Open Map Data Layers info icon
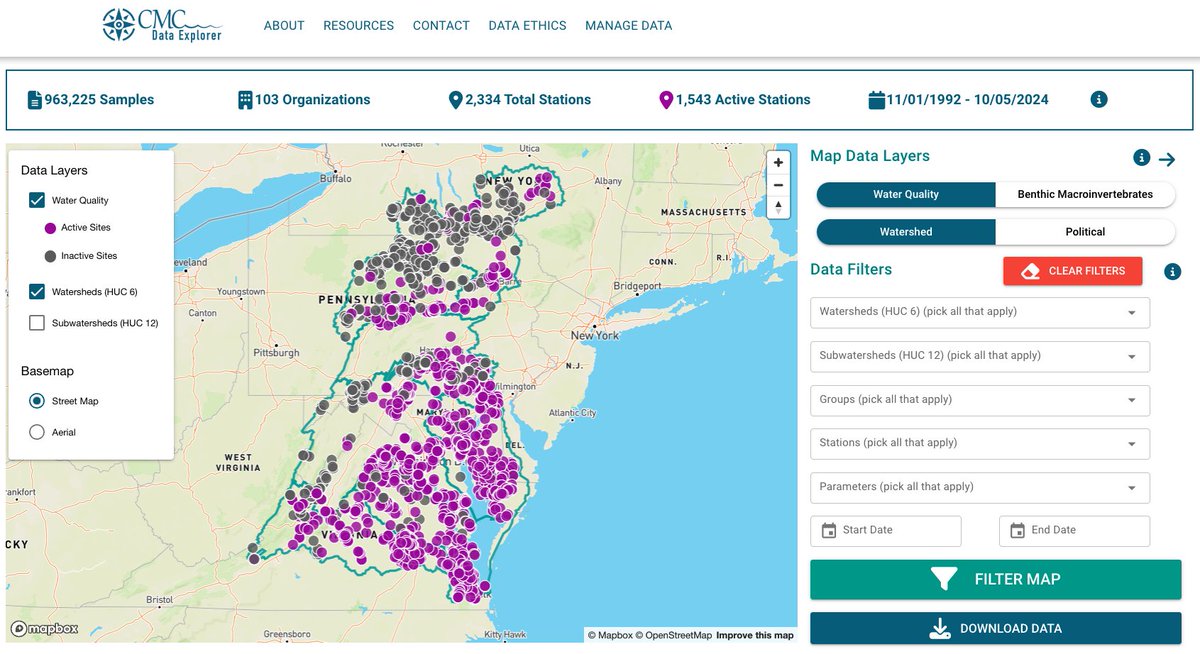1200x654 pixels. click(1141, 158)
